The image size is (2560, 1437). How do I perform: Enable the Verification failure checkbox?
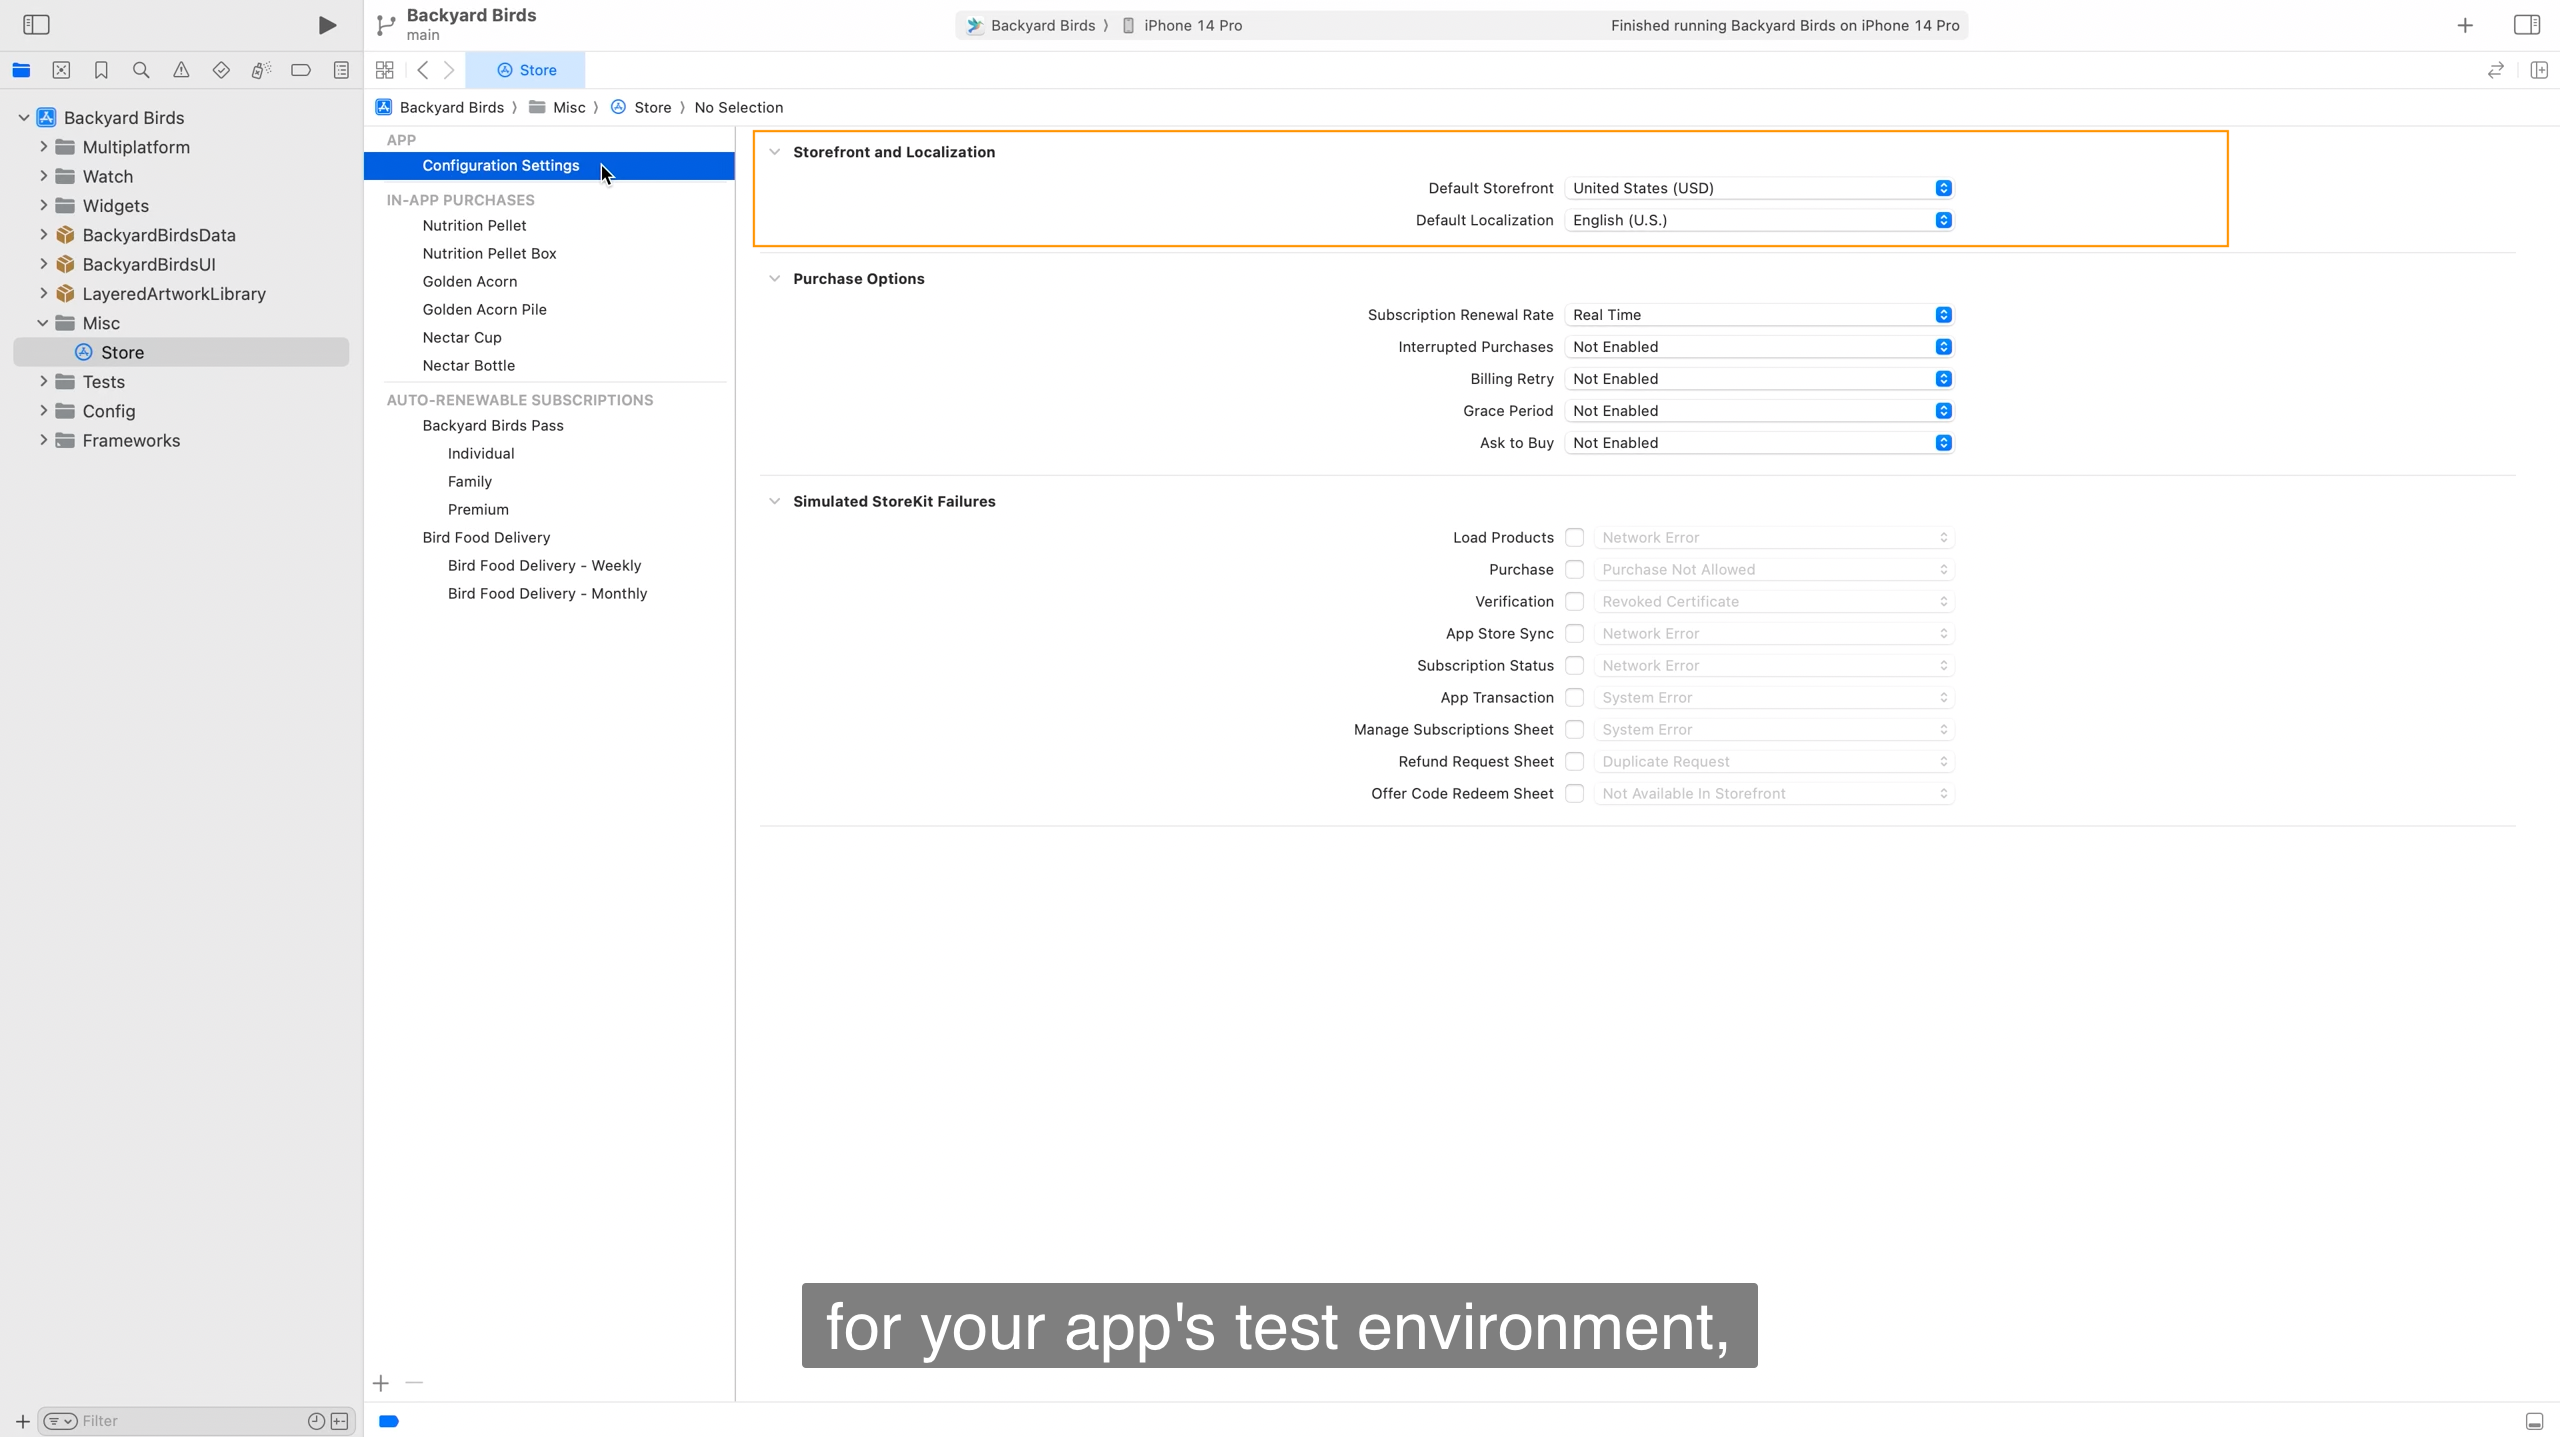click(1575, 601)
